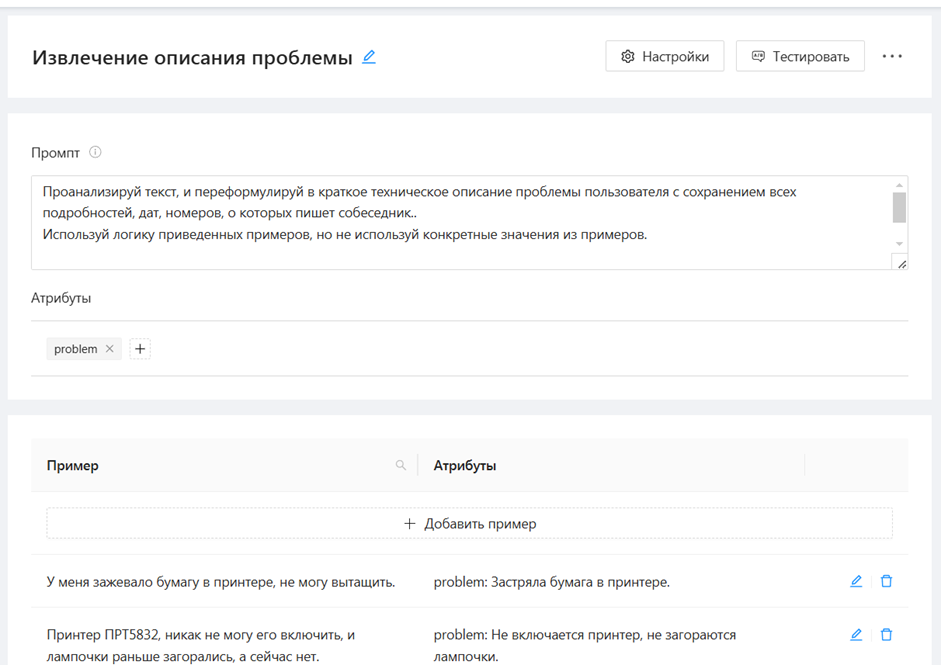Click the plus icon to add a new attribute
The image size is (941, 665).
click(x=139, y=348)
